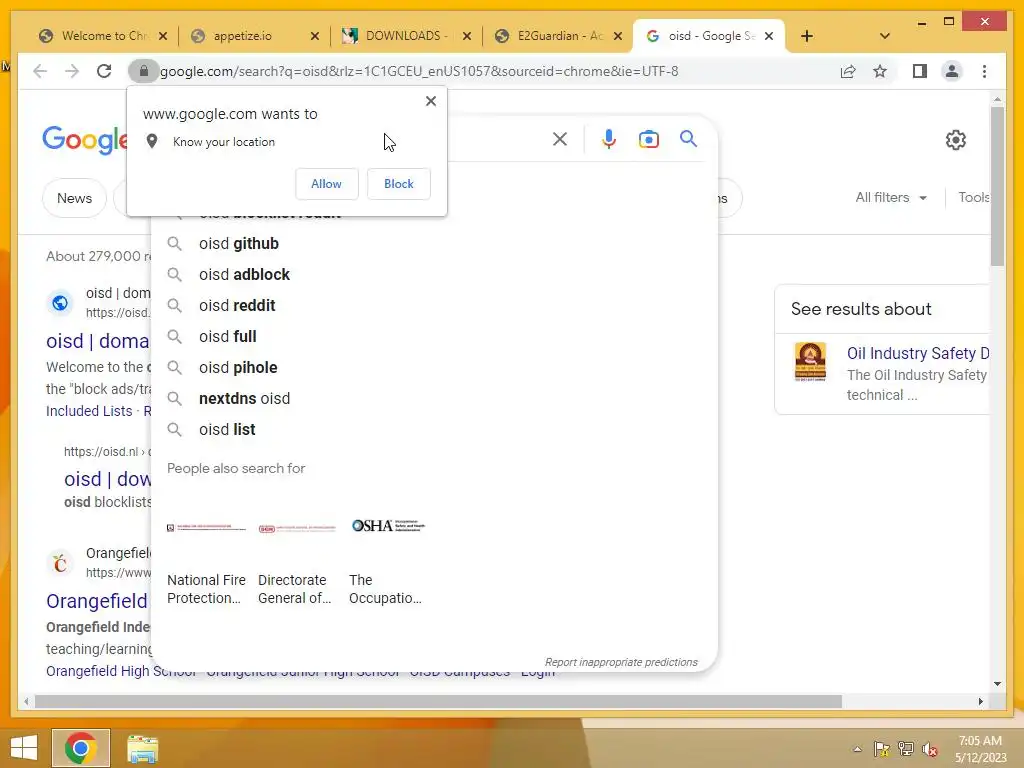Screen dimensions: 1024x768
Task: Block Google location access
Action: pos(398,184)
